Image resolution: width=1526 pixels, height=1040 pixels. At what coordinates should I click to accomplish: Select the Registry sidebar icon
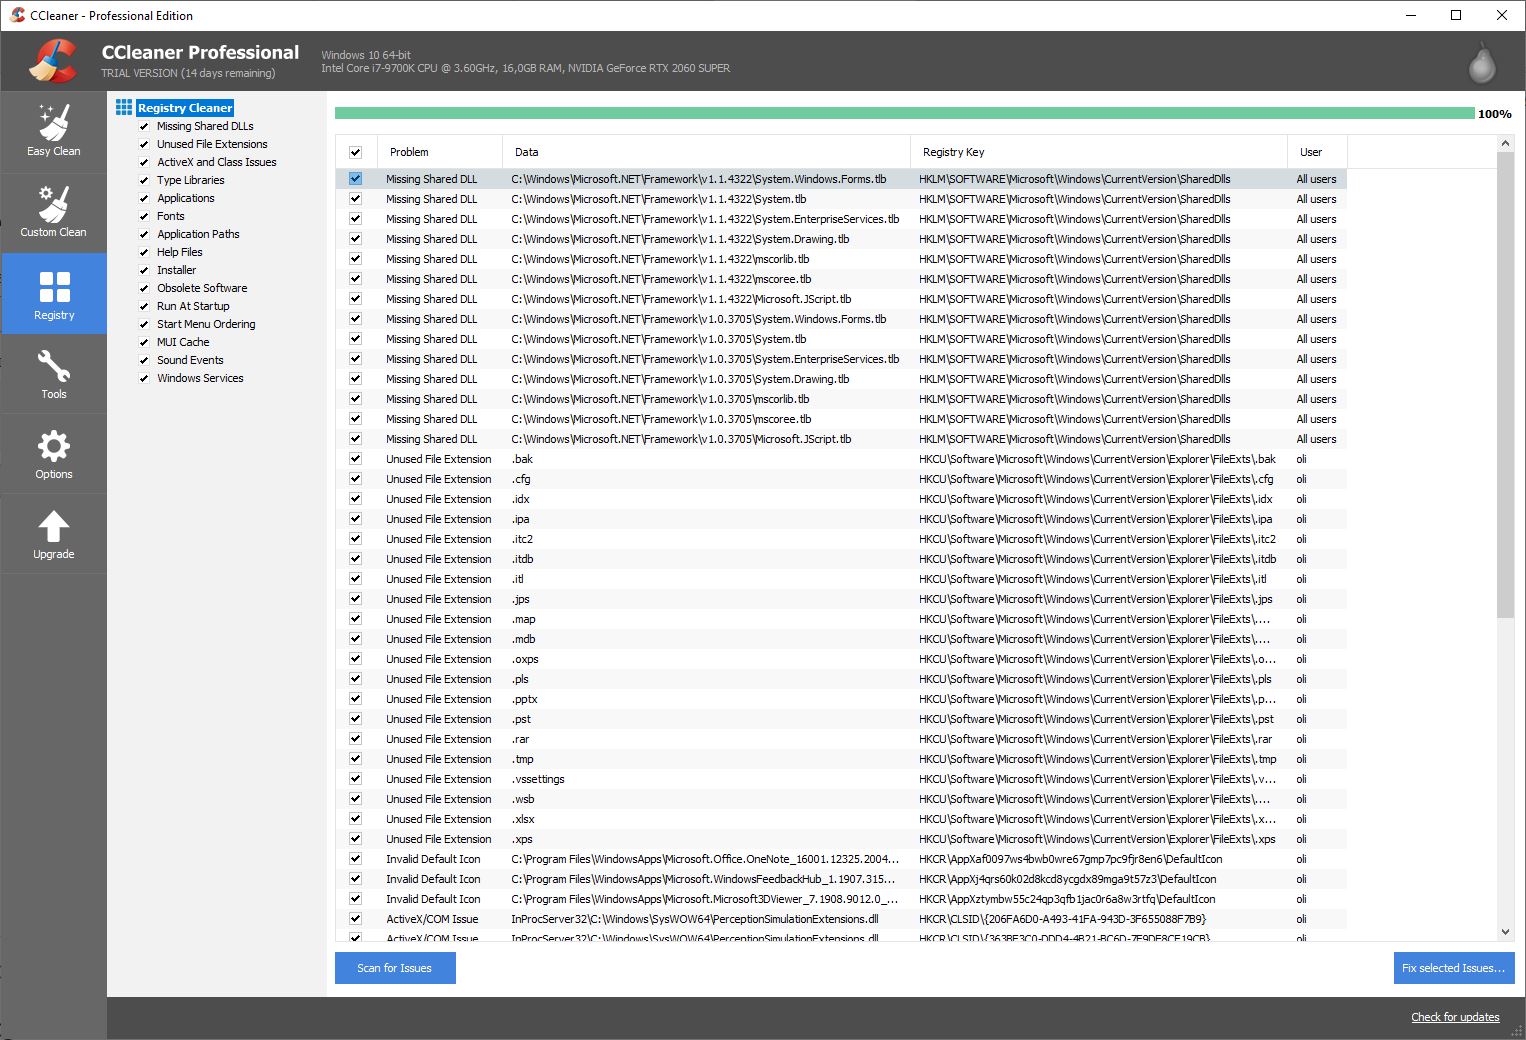point(54,293)
